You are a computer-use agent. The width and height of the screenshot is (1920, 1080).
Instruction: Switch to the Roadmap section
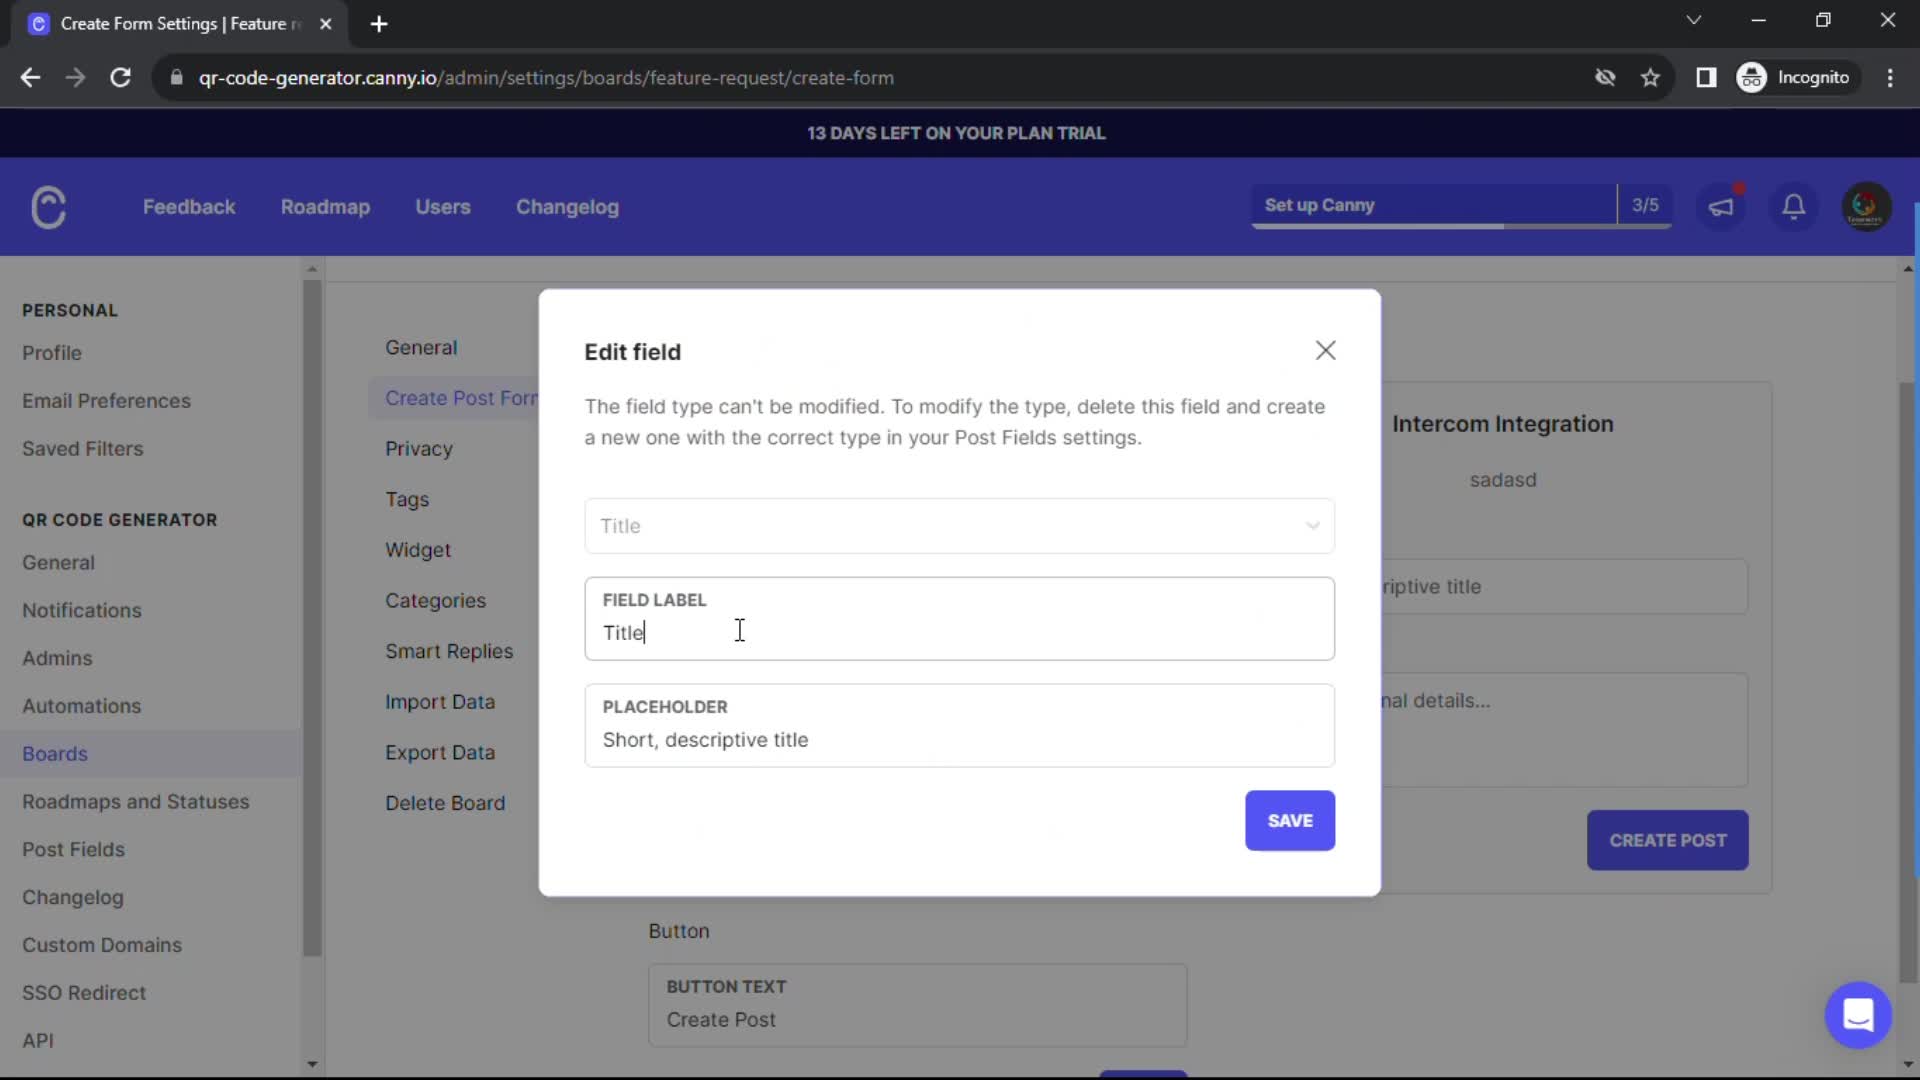pos(325,207)
